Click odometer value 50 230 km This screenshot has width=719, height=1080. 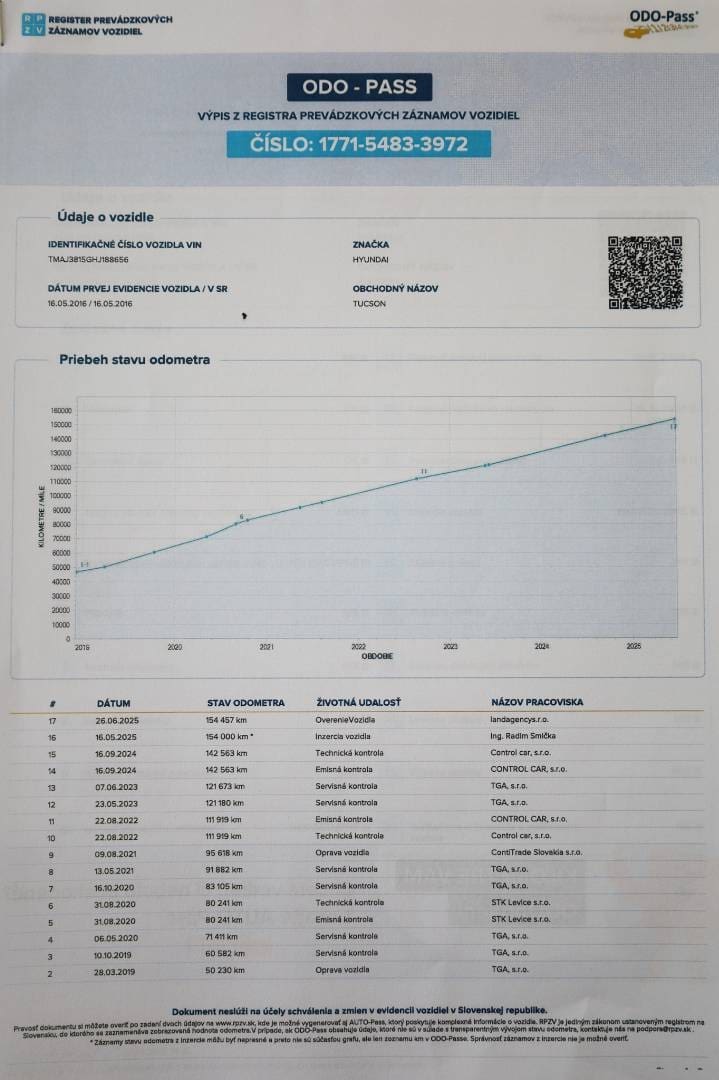pos(225,970)
